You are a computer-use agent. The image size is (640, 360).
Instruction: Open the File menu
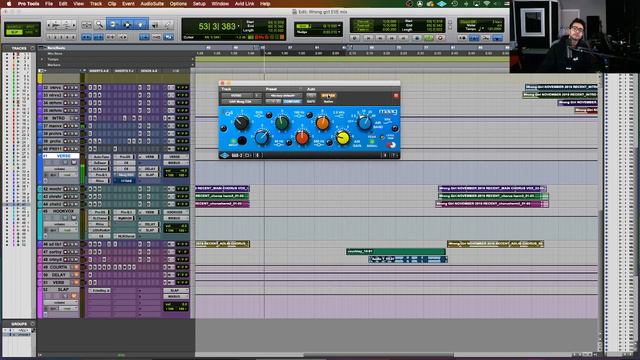pos(49,4)
